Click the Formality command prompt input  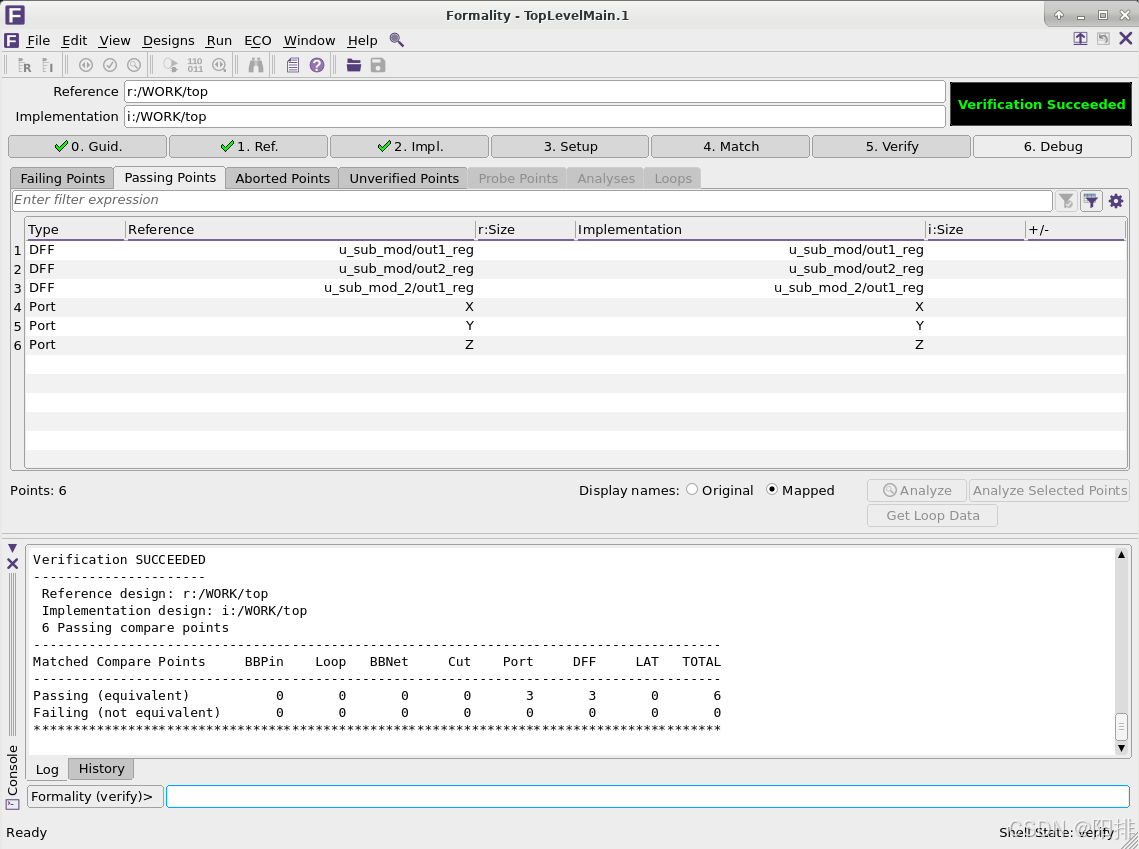click(x=647, y=796)
